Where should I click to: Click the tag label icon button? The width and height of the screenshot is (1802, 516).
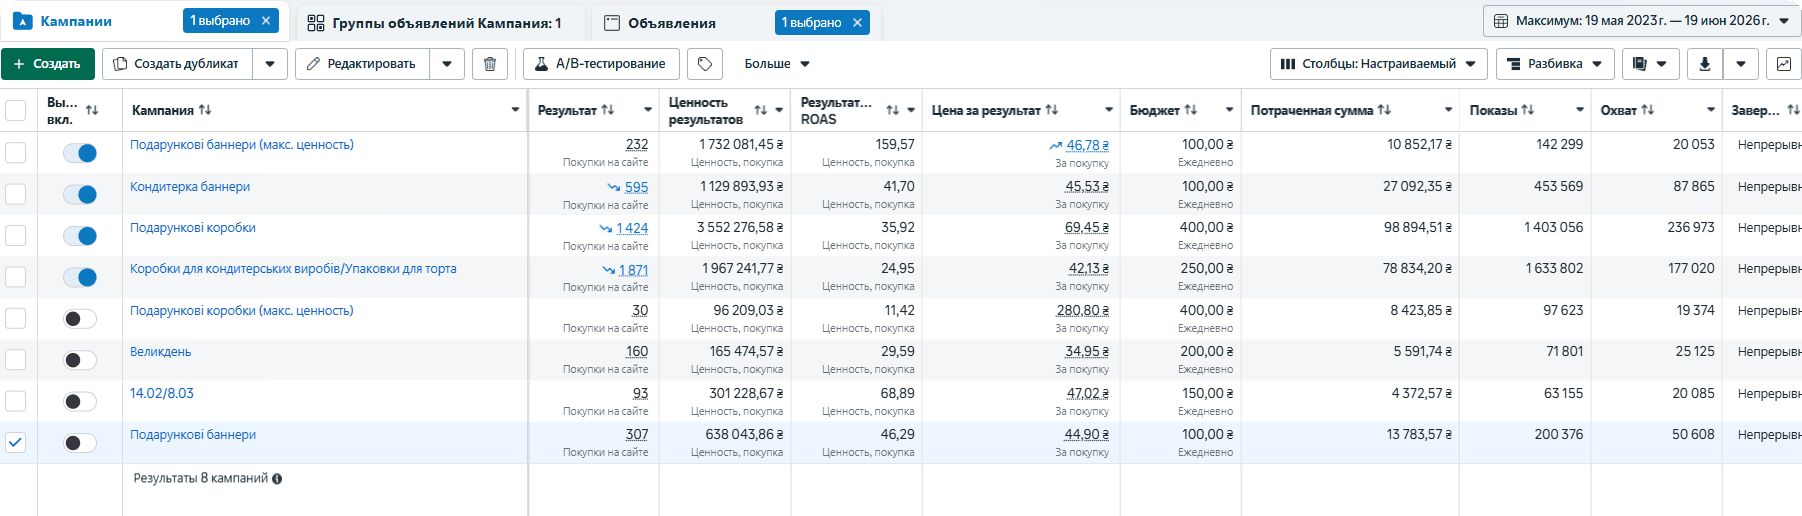(x=705, y=64)
